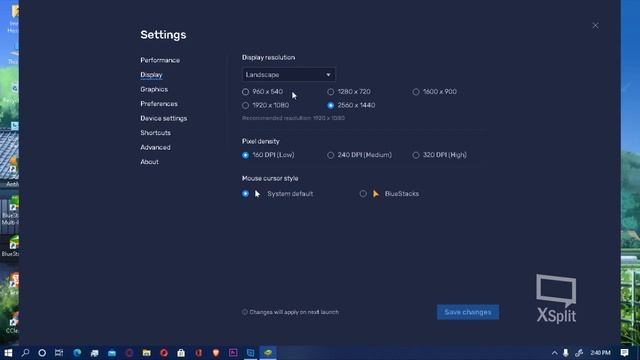Select the Display settings section
Viewport: 640px width, 360px height.
[151, 75]
